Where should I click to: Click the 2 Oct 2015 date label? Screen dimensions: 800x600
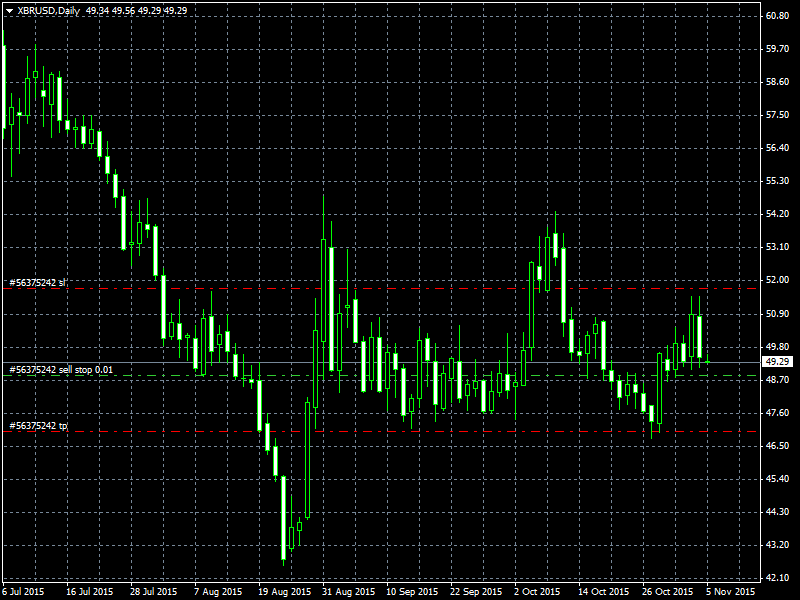click(538, 592)
